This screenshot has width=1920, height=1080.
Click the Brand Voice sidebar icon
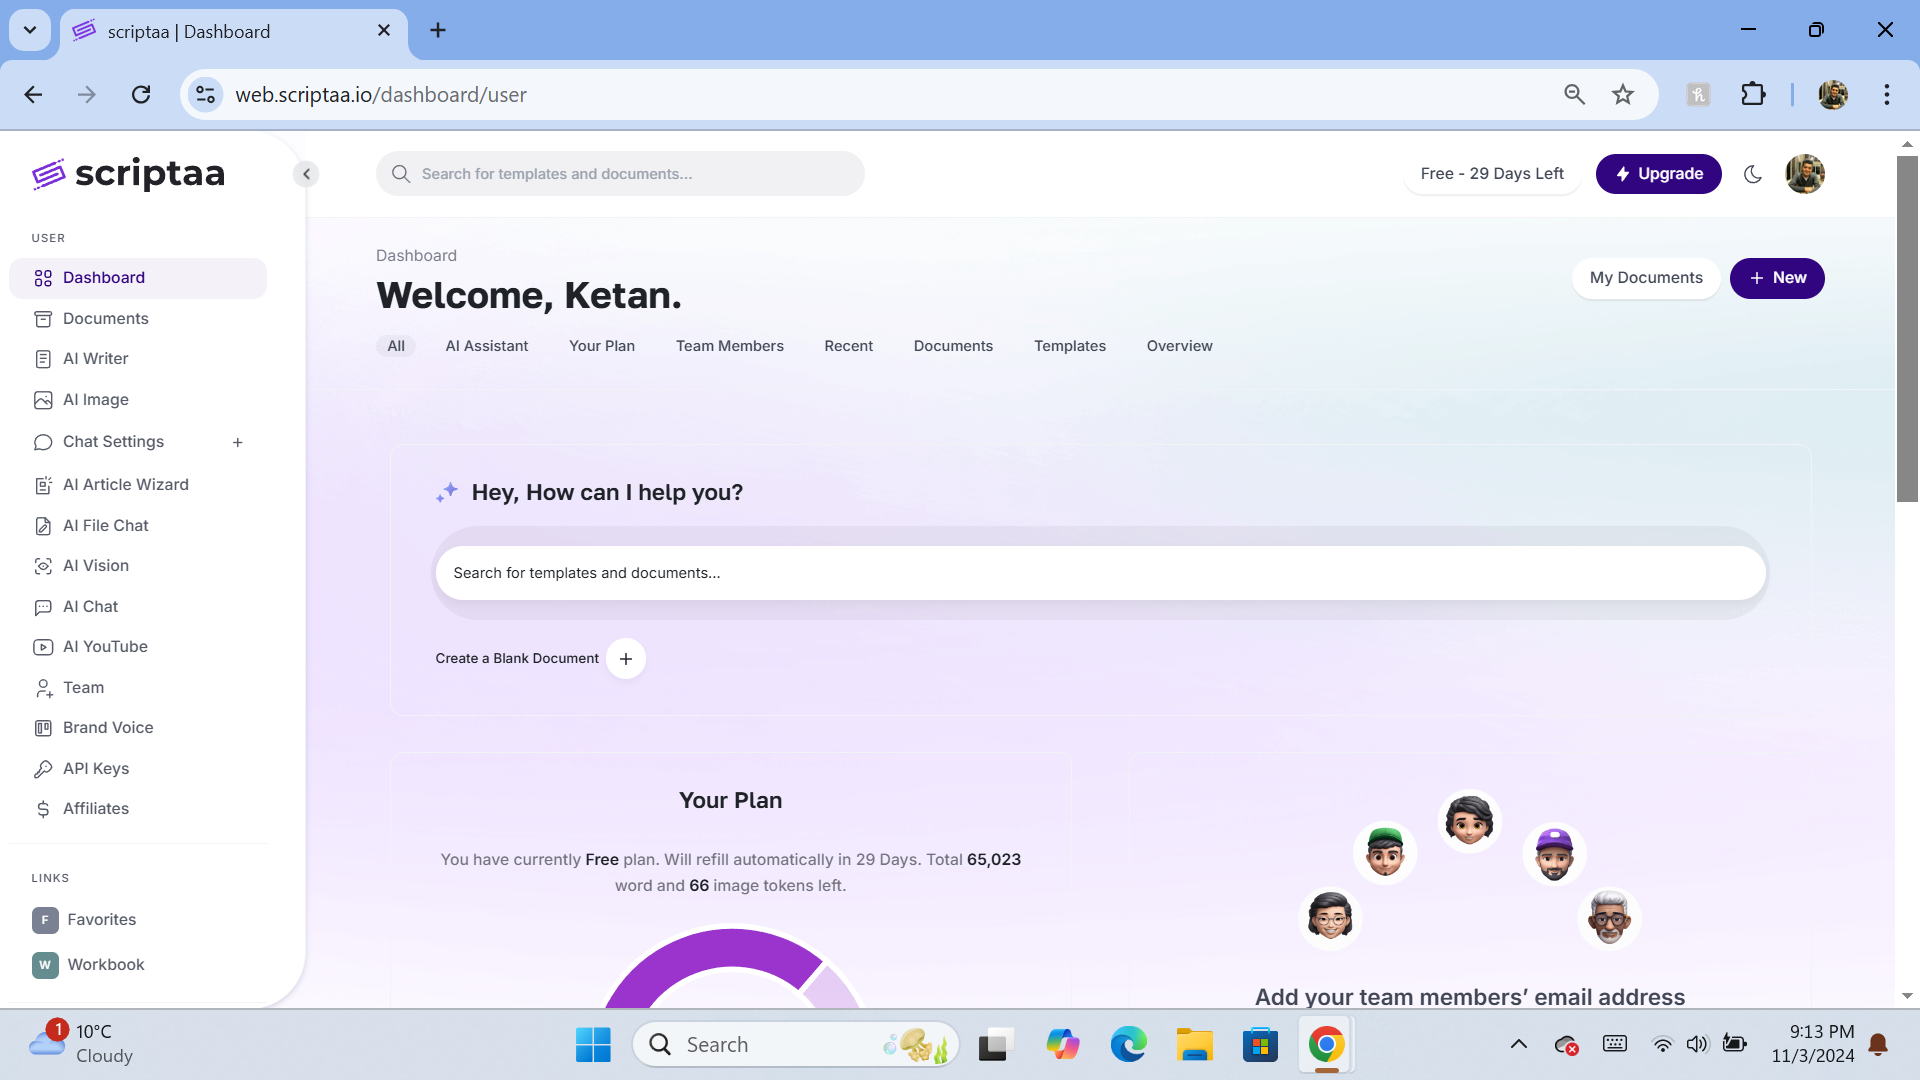coord(43,728)
